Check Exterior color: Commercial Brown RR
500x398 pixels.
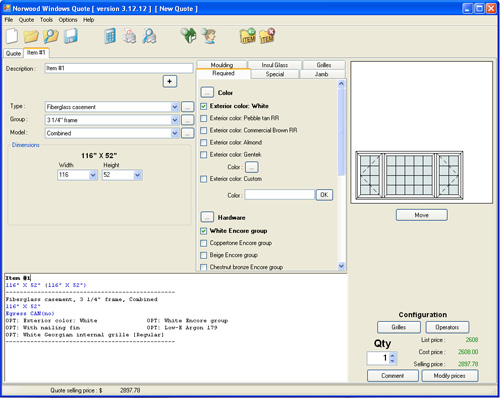[204, 130]
